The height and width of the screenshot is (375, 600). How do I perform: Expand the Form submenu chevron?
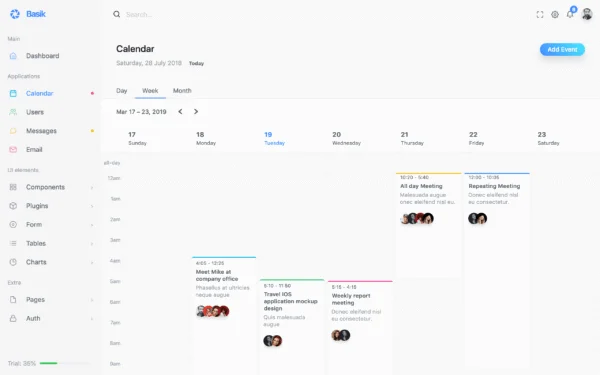coord(92,225)
